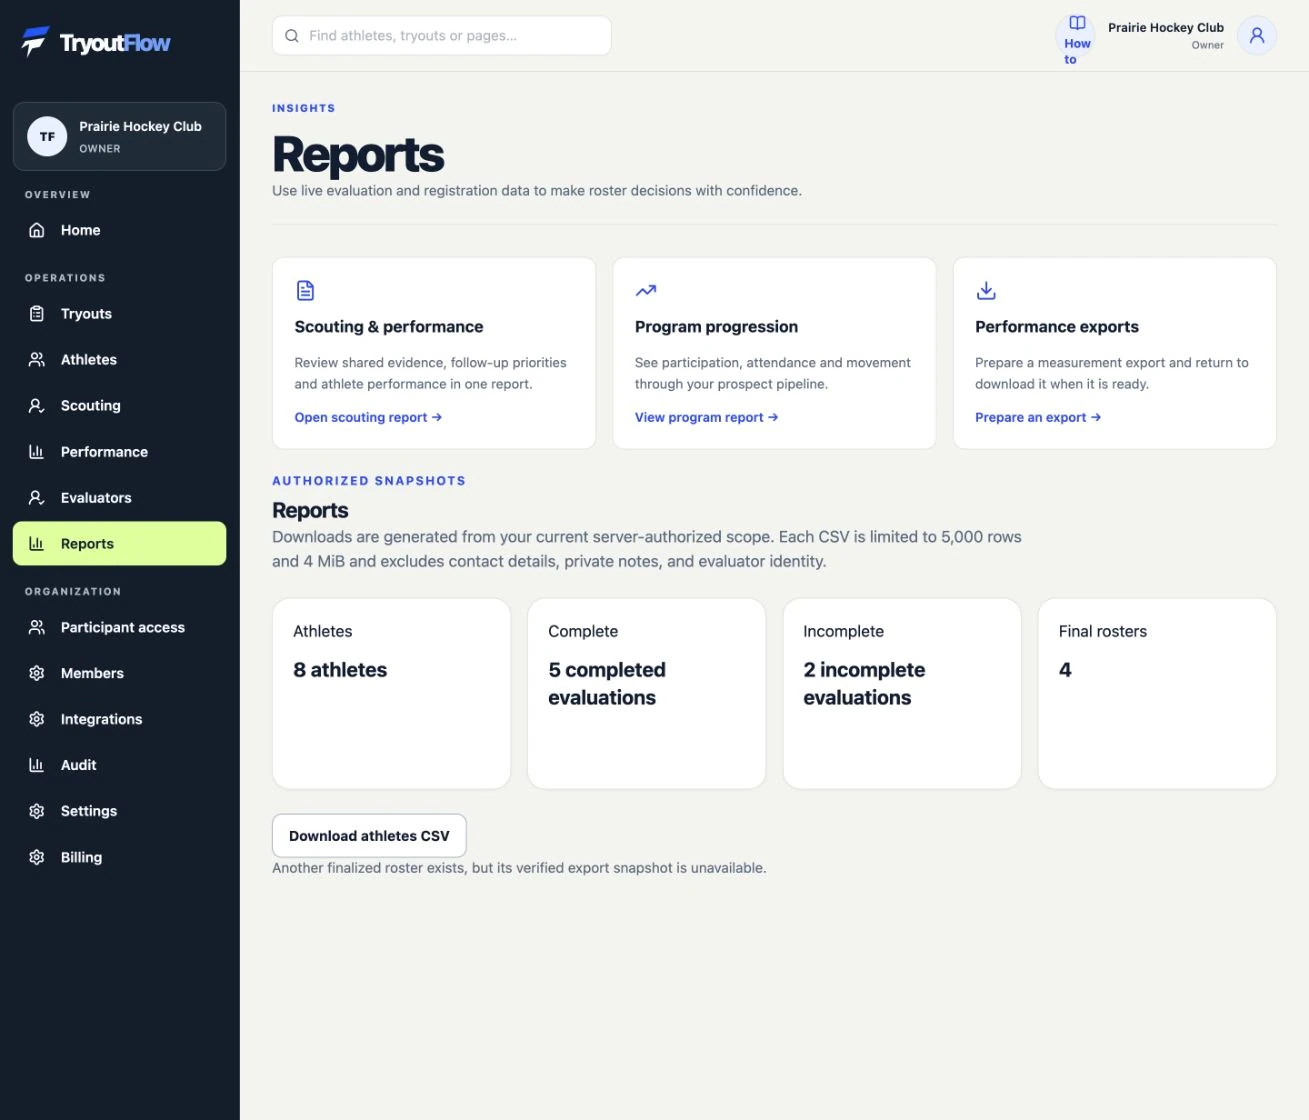Image resolution: width=1309 pixels, height=1120 pixels.
Task: Select the Reports sidebar item
Action: [119, 544]
